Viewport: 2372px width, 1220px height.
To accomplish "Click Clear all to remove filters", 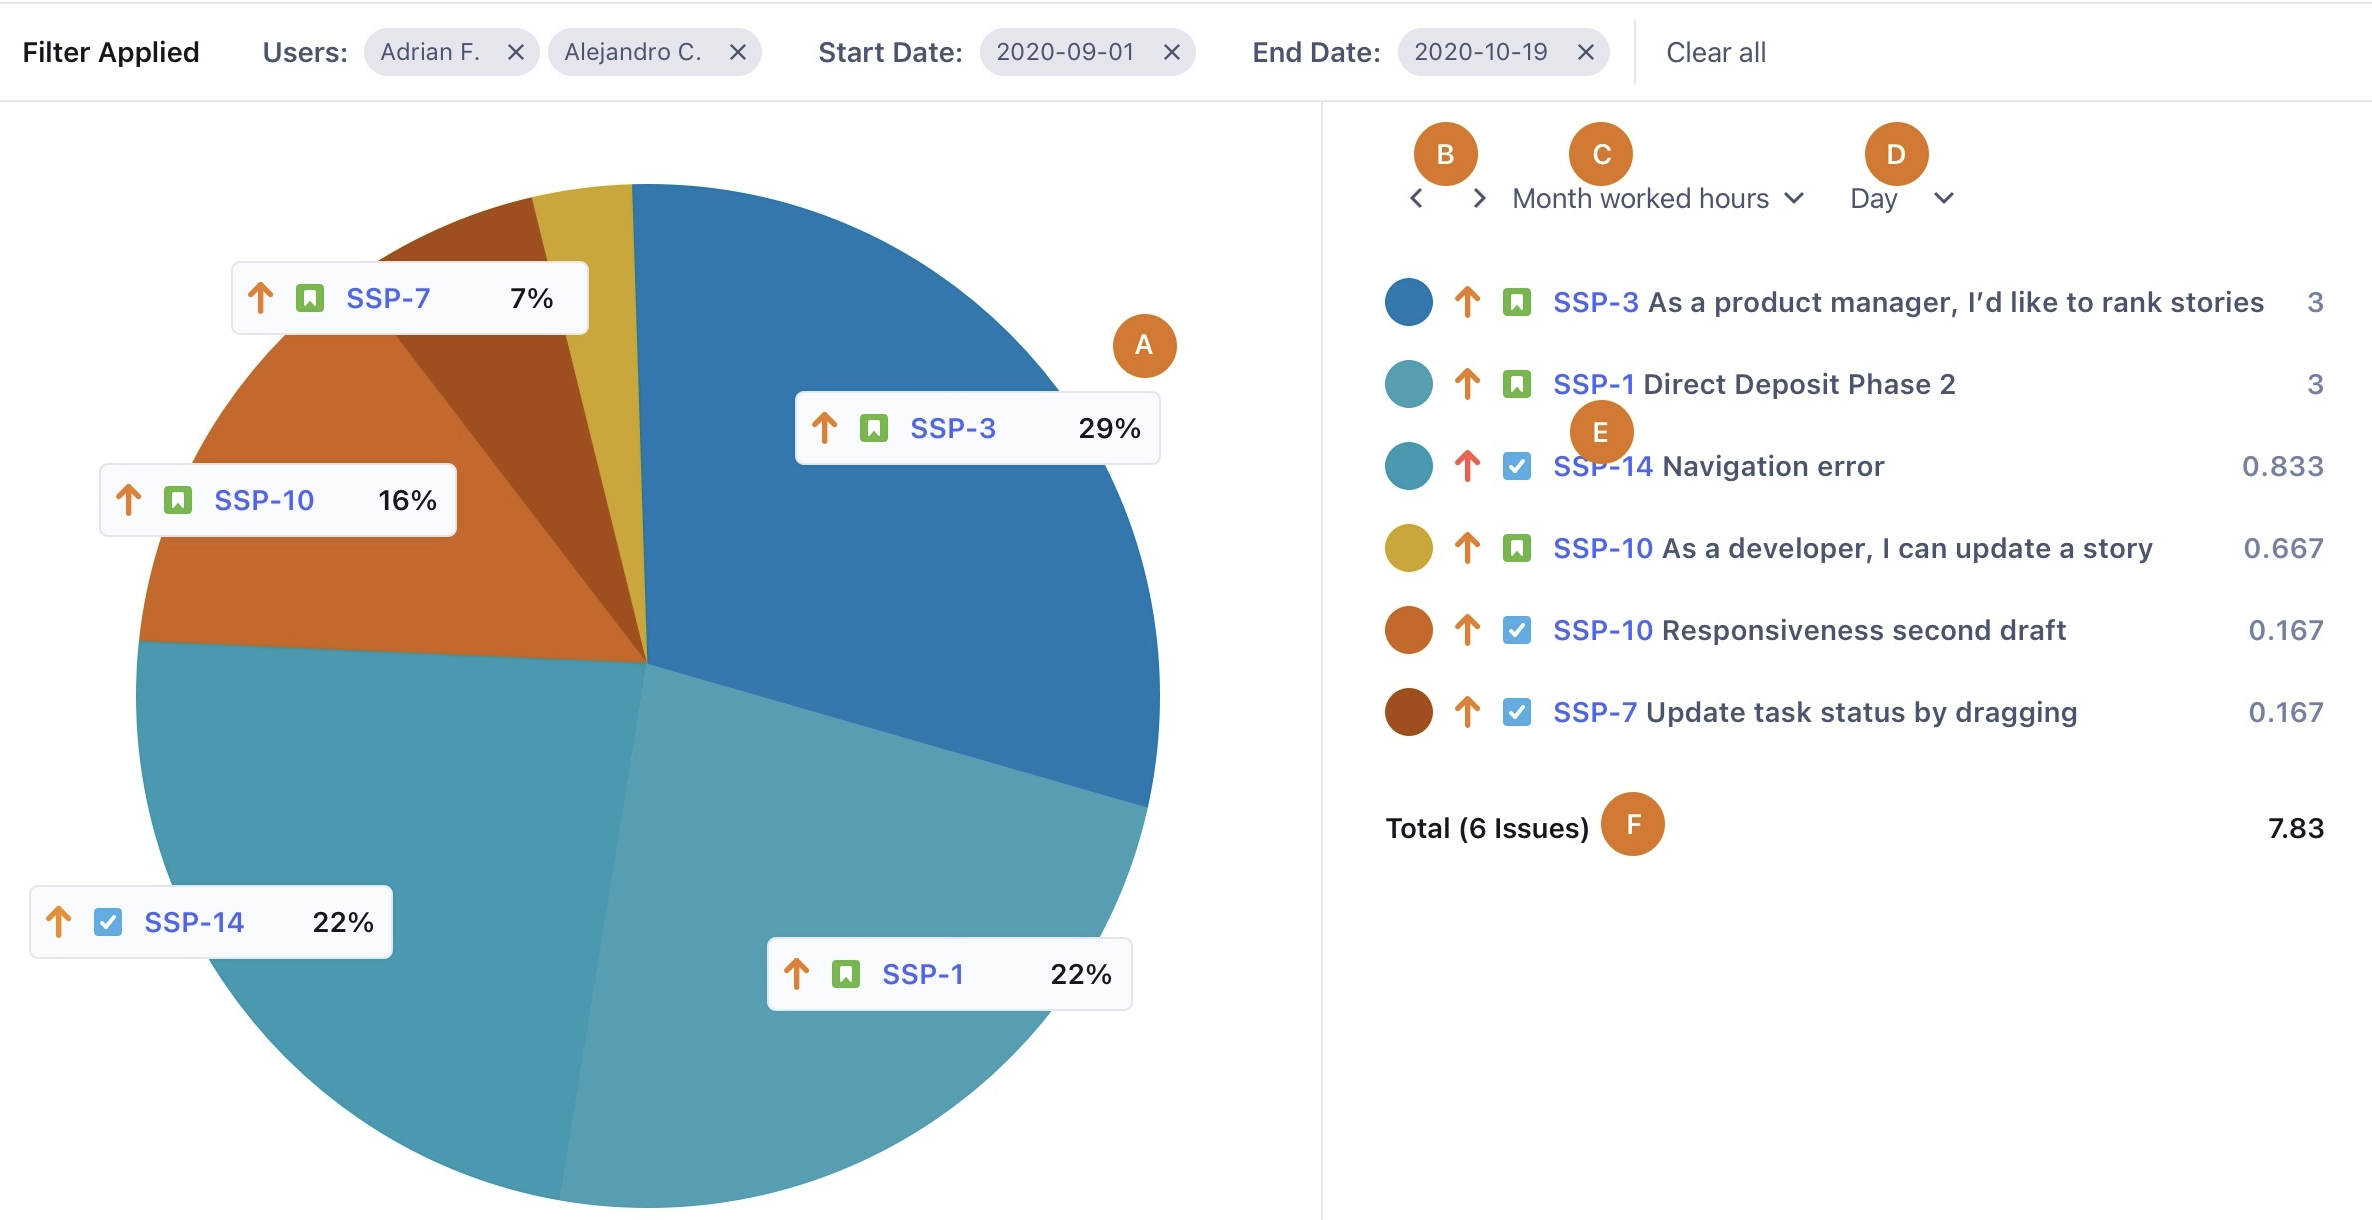I will point(1714,52).
